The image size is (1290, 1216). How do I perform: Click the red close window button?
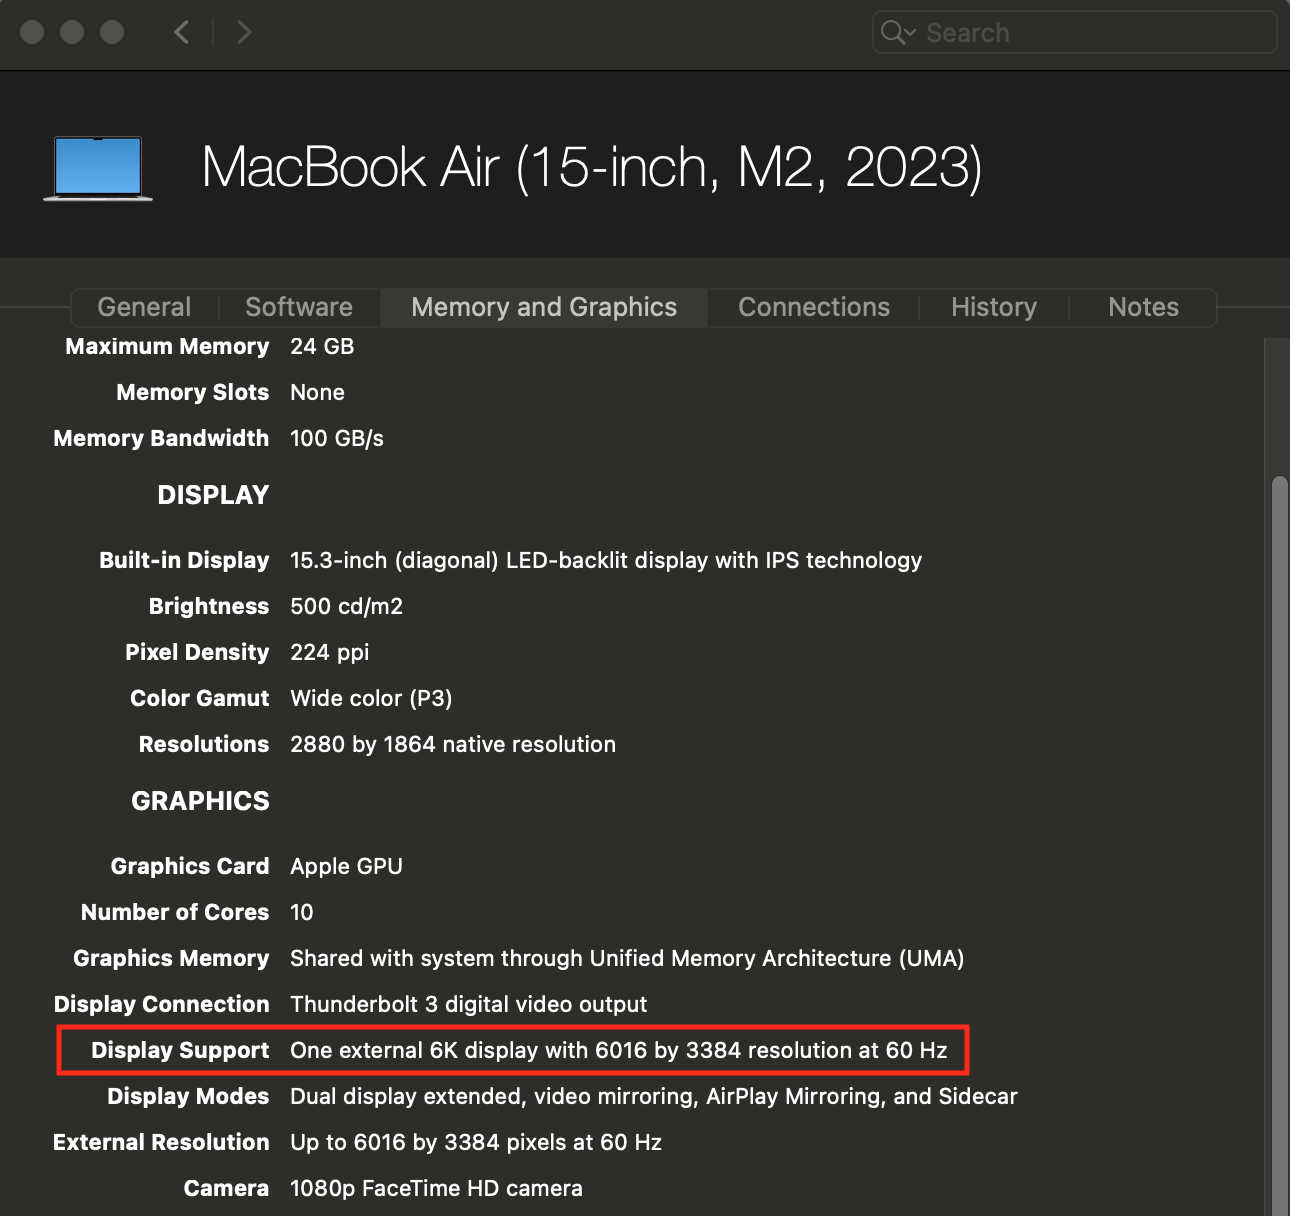click(x=32, y=32)
